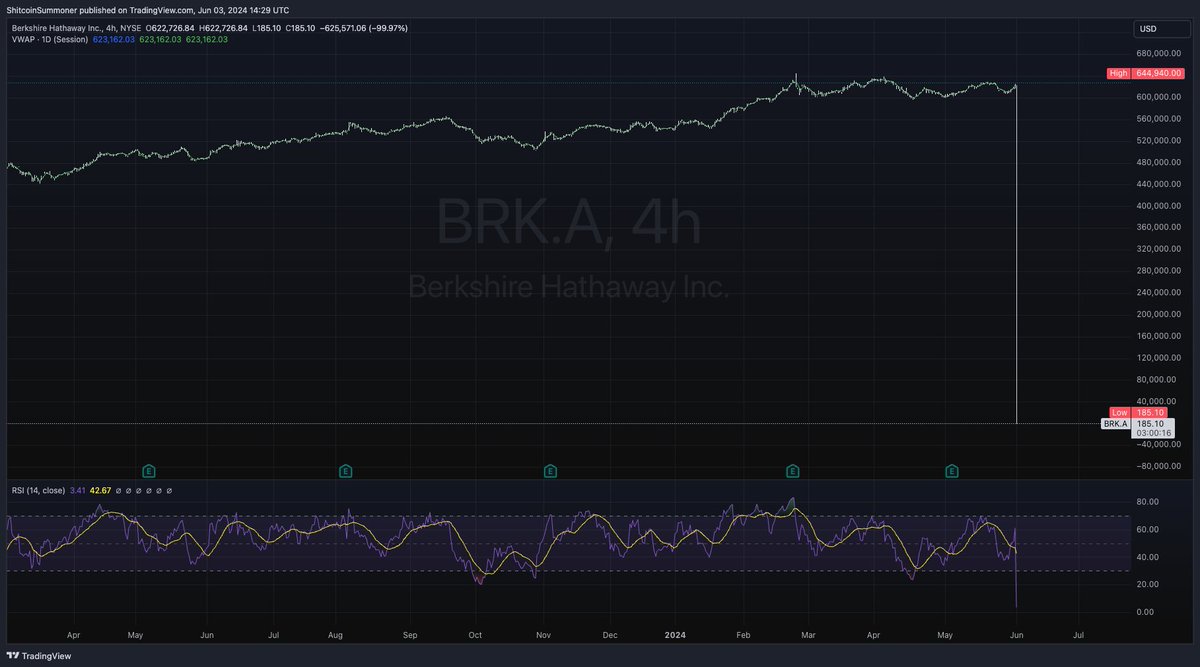Click the earnings E marker for August

pos(345,470)
